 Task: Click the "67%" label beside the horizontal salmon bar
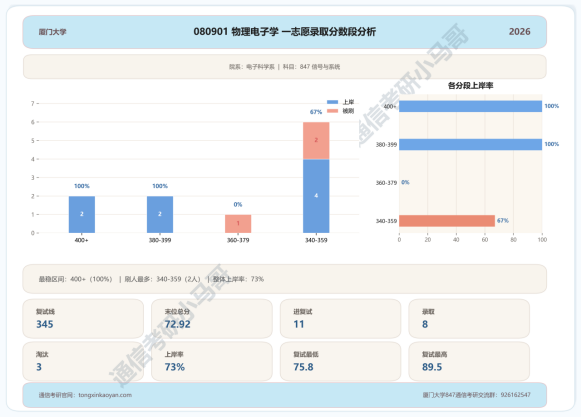click(x=503, y=220)
